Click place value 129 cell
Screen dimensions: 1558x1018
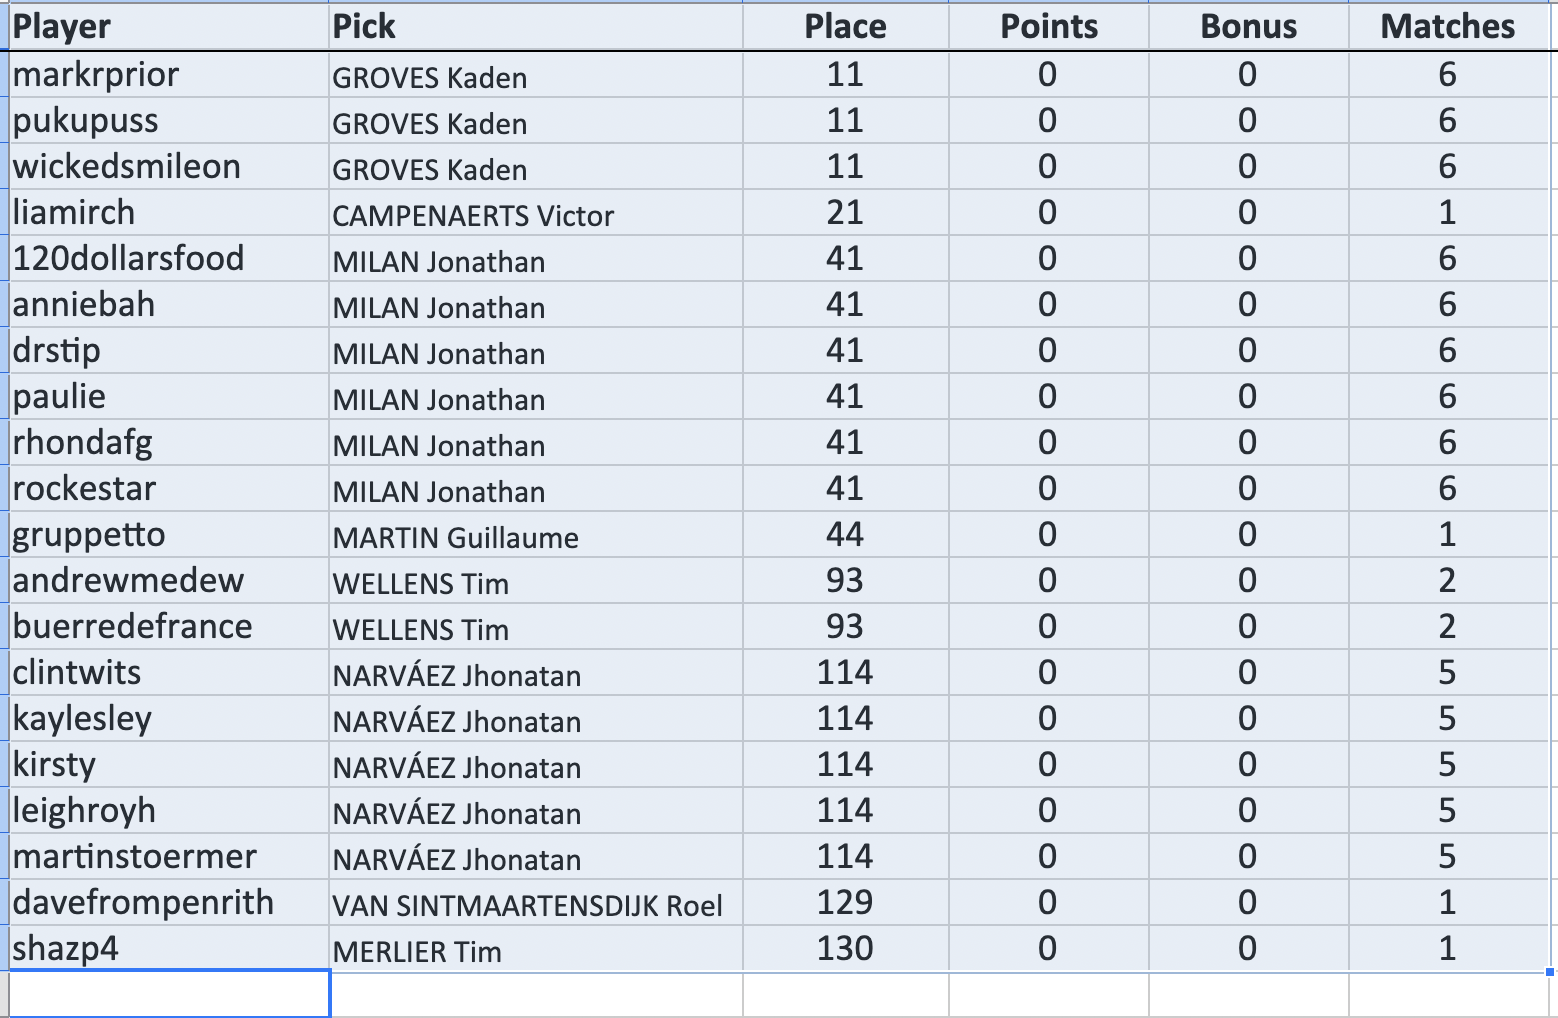click(x=845, y=903)
